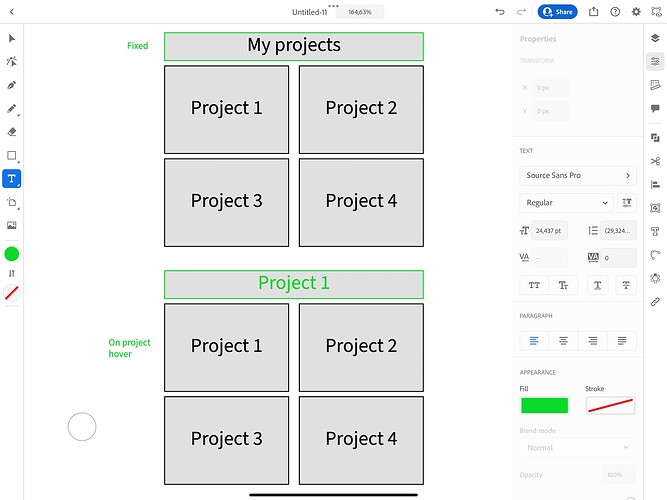Click the Place image tool
Viewport: 667px width, 500px height.
tap(12, 226)
